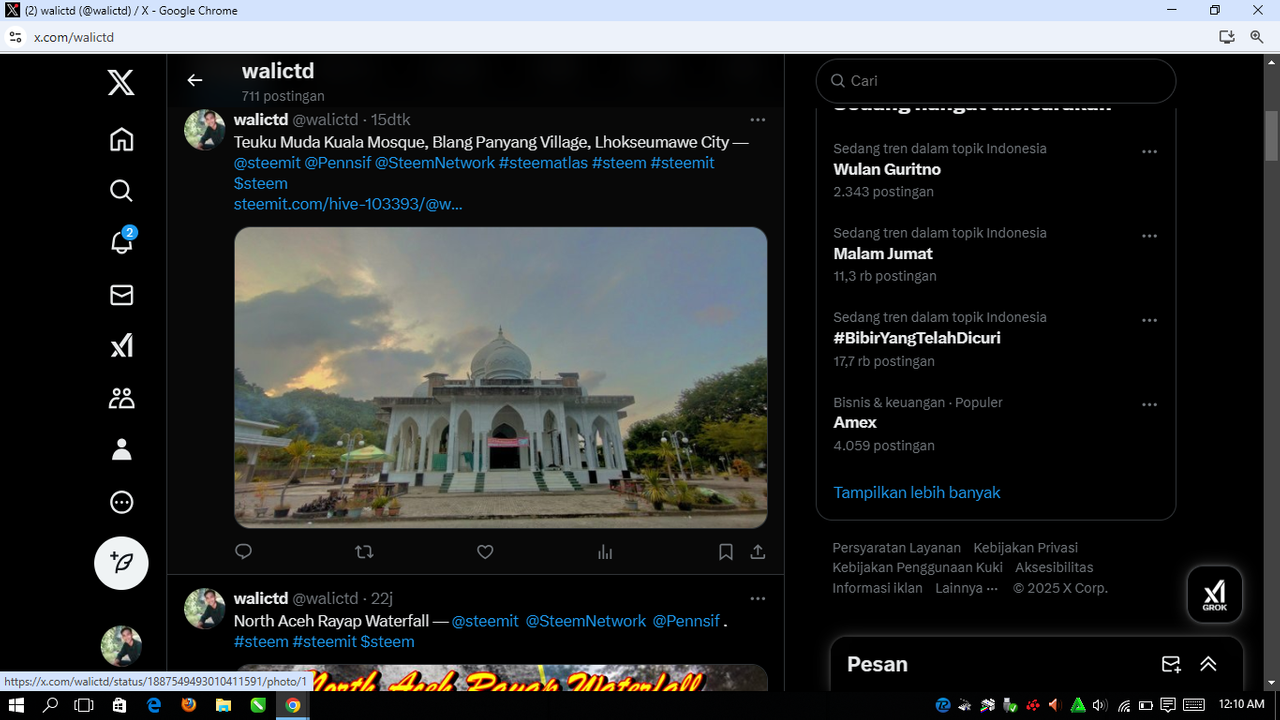The image size is (1280, 720).
Task: Open the mosque photo
Action: click(501, 377)
